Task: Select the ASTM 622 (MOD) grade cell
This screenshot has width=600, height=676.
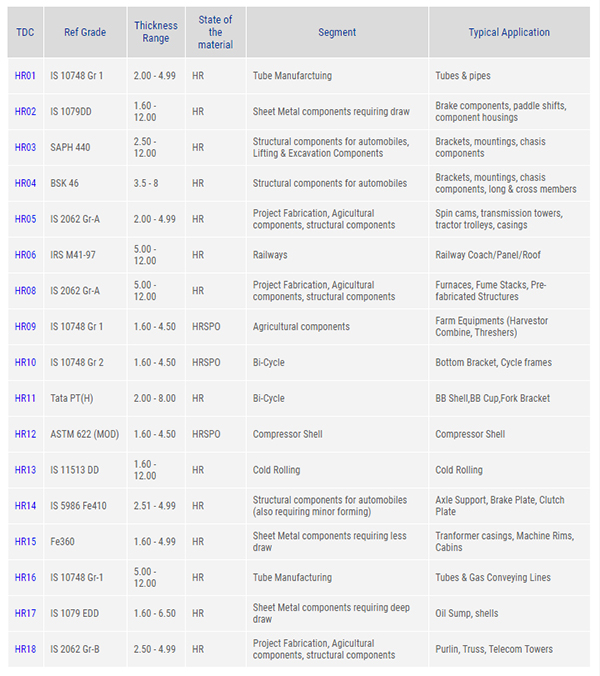Action: pyautogui.click(x=85, y=434)
